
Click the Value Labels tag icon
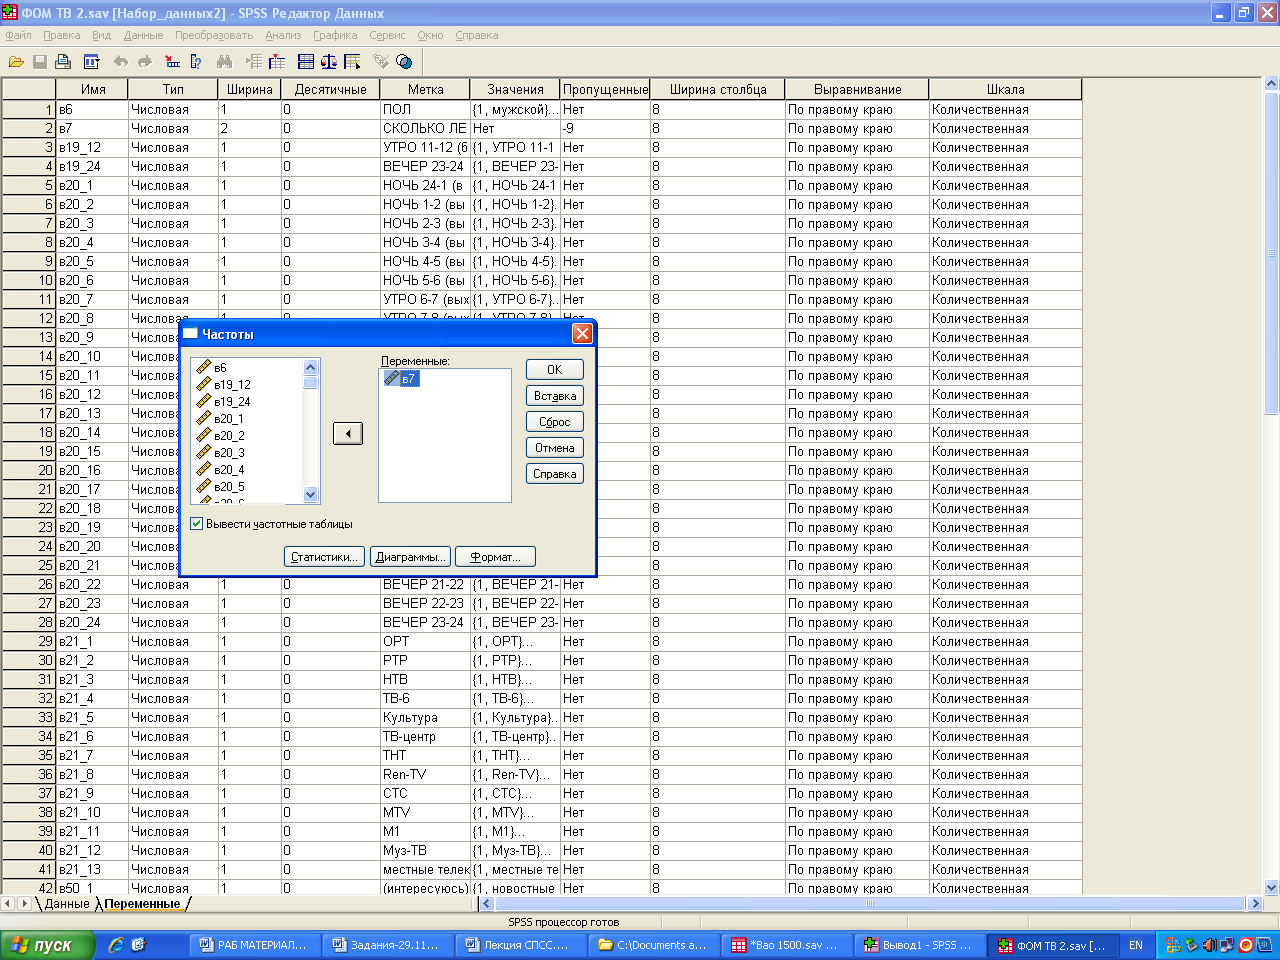(381, 62)
